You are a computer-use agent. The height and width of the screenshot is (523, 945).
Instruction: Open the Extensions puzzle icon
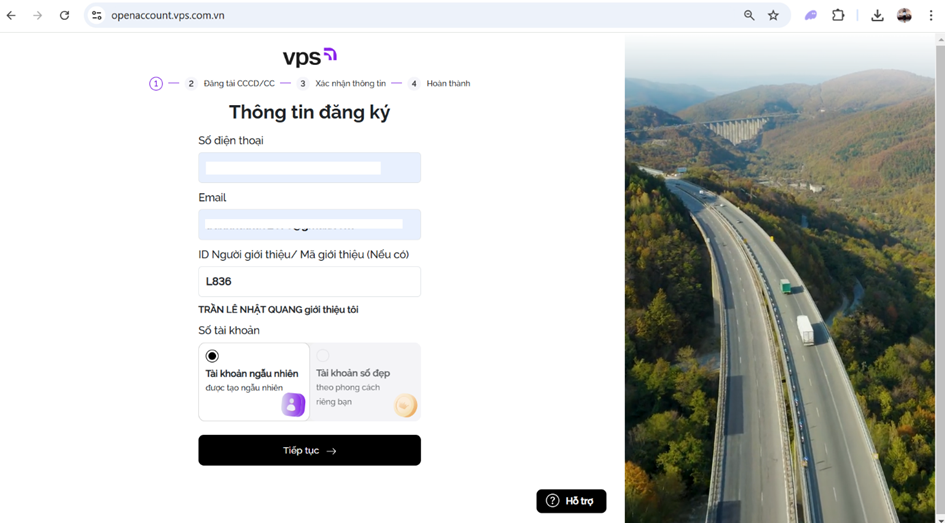(x=838, y=16)
